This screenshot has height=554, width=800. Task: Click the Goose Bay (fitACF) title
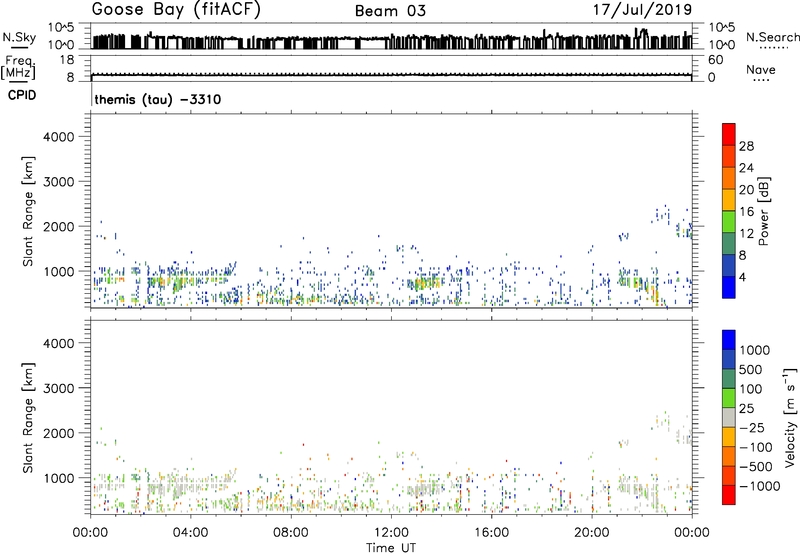(x=176, y=10)
